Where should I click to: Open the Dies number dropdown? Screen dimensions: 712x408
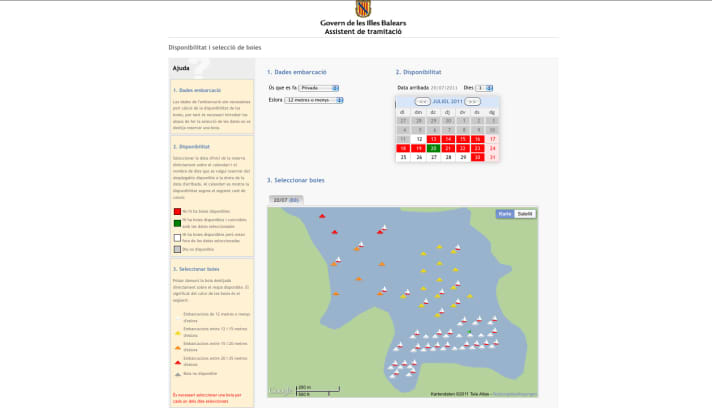click(484, 88)
